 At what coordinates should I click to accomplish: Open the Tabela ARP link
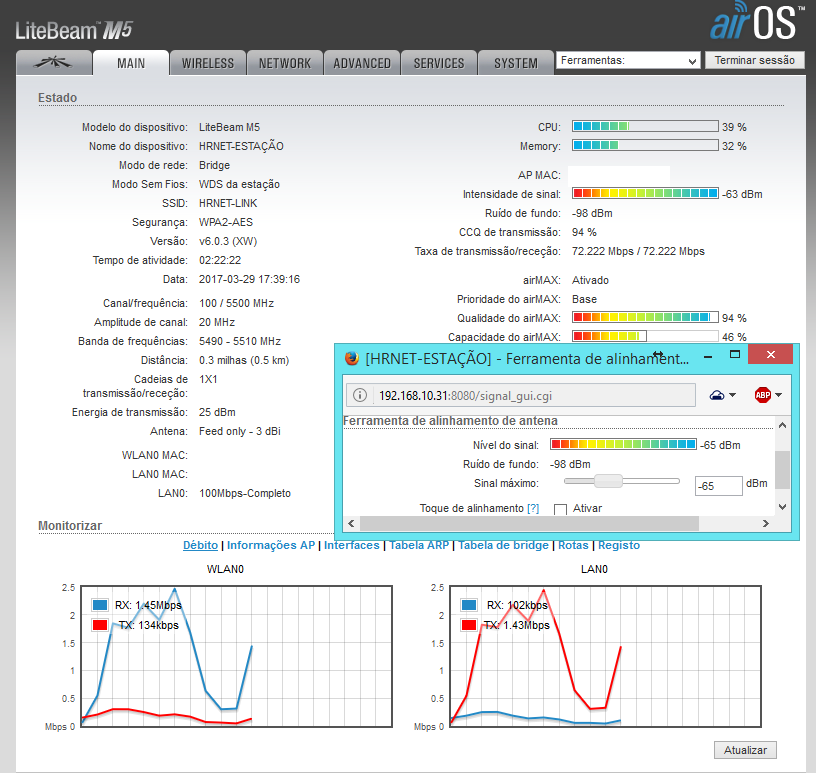[419, 545]
